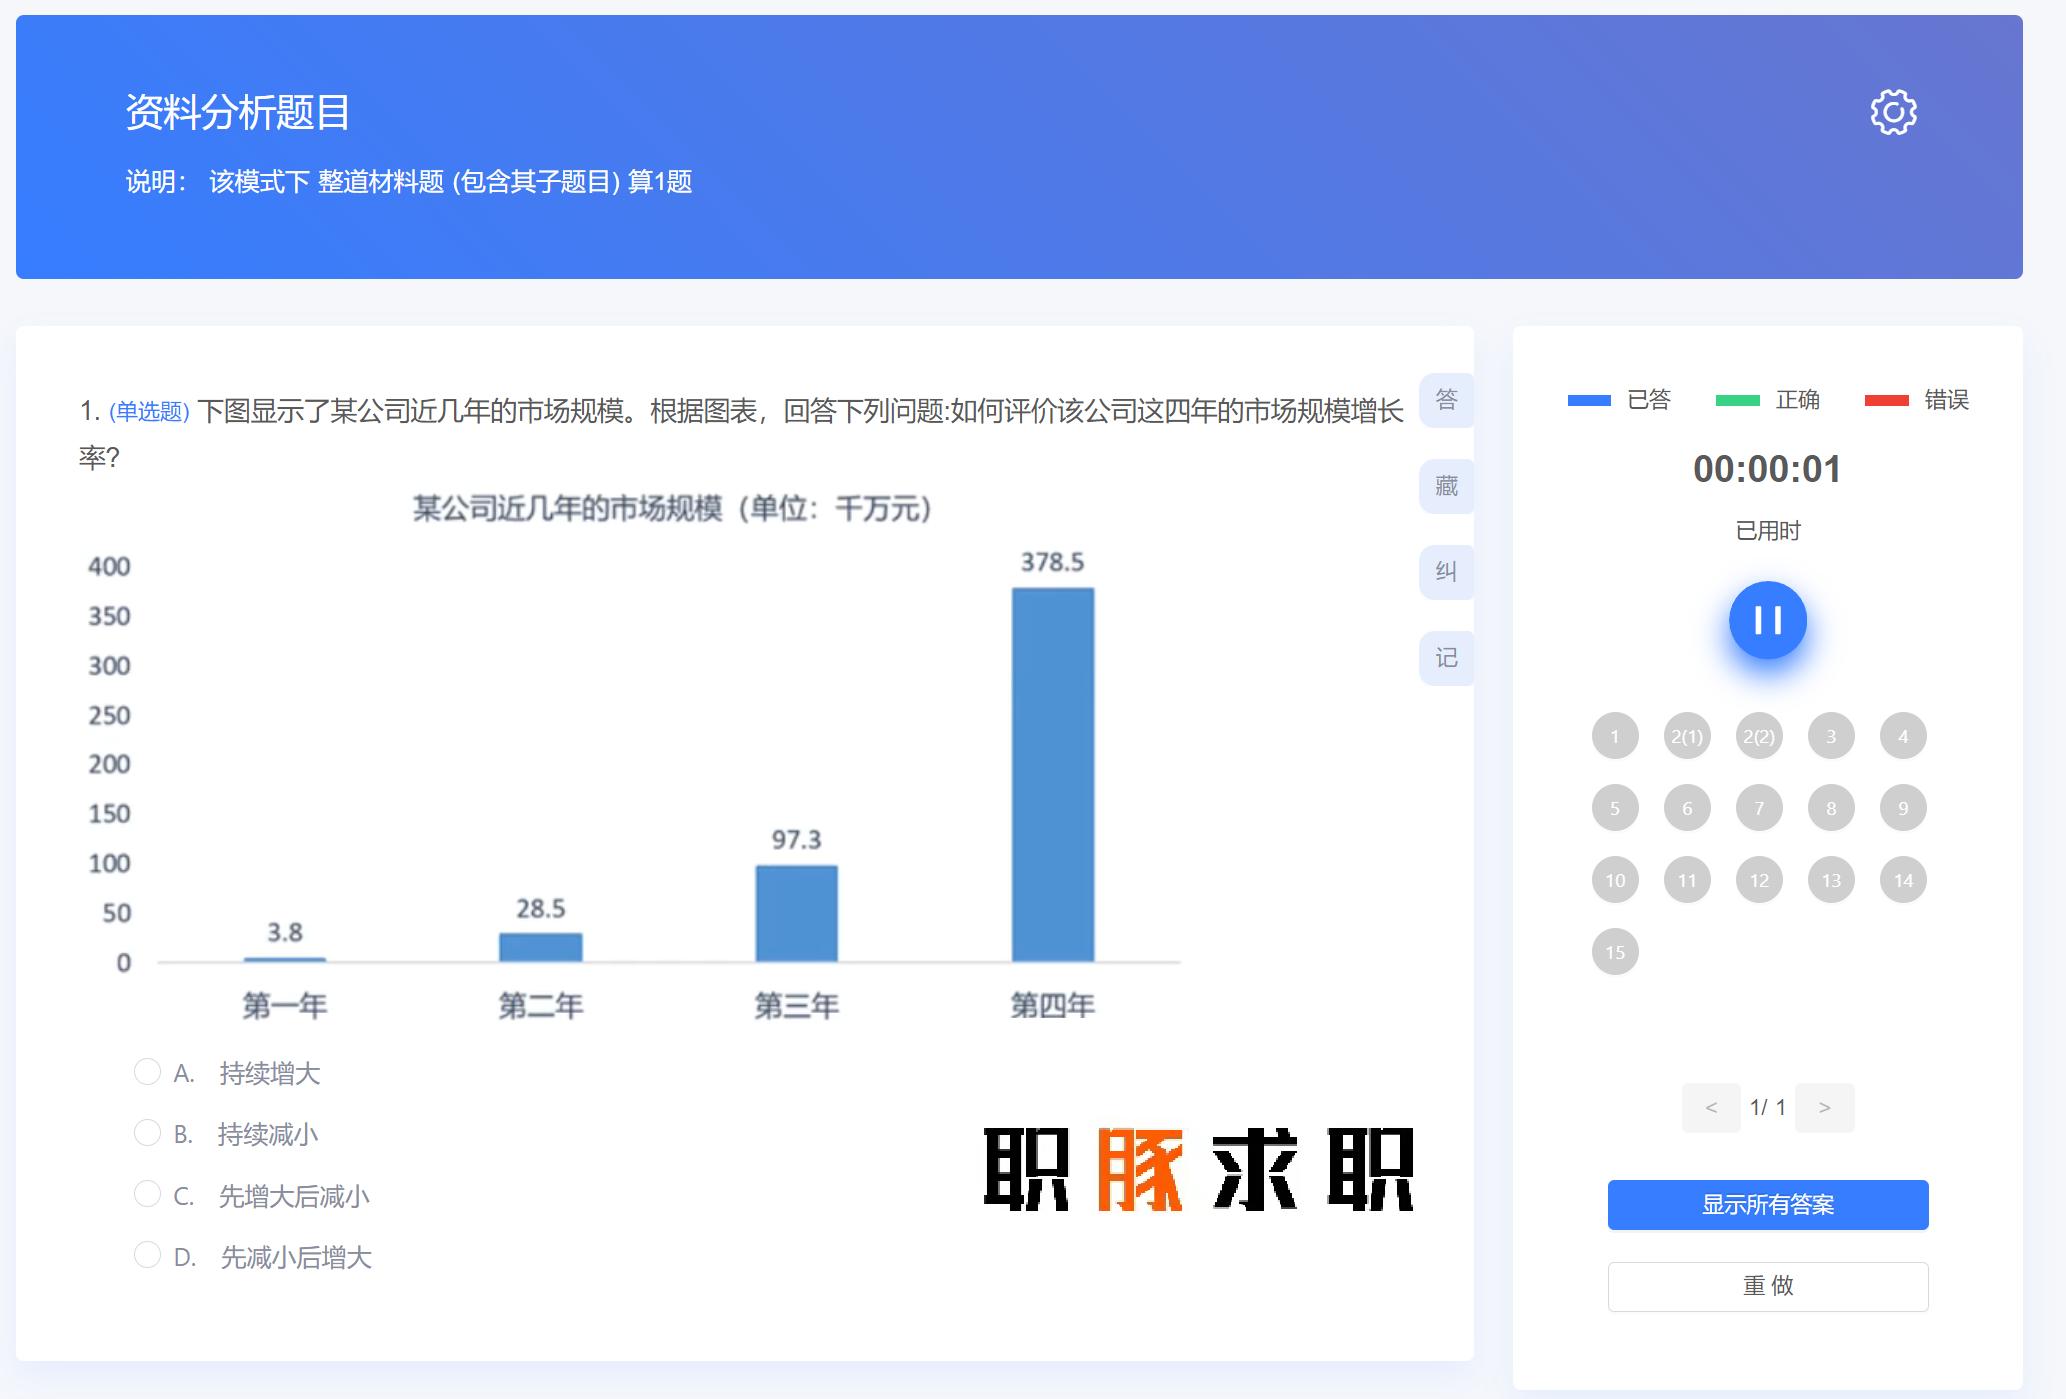
Task: Go to previous page arrow
Action: (x=1711, y=1108)
